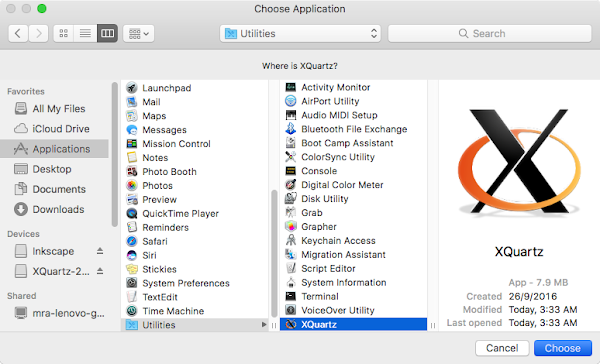Image resolution: width=600 pixels, height=364 pixels.
Task: Click the sidebar vertical scrollbar
Action: point(114,154)
